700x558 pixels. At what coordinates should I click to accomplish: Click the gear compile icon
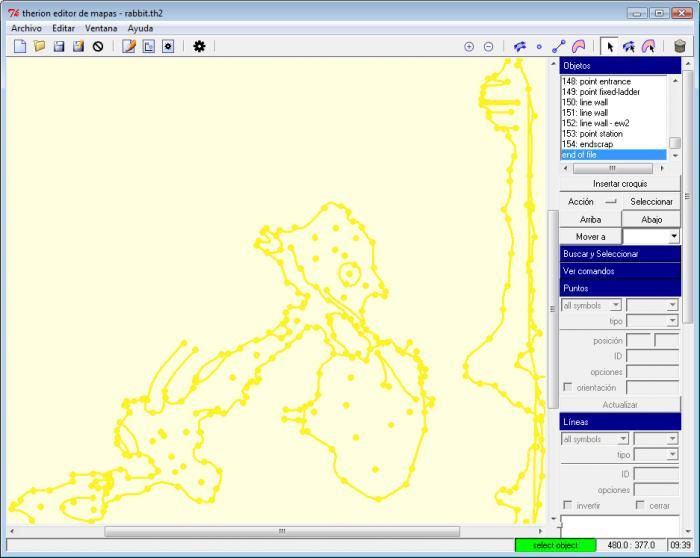point(199,46)
